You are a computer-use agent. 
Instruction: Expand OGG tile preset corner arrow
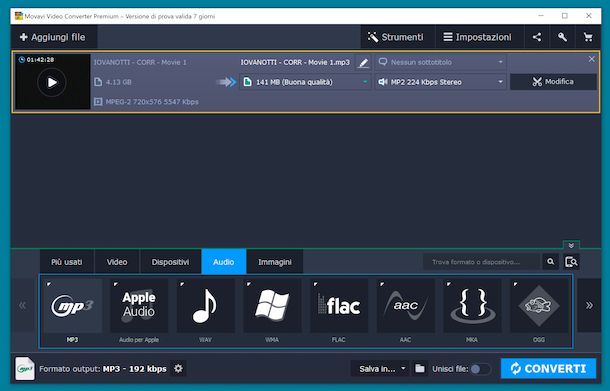pos(515,284)
